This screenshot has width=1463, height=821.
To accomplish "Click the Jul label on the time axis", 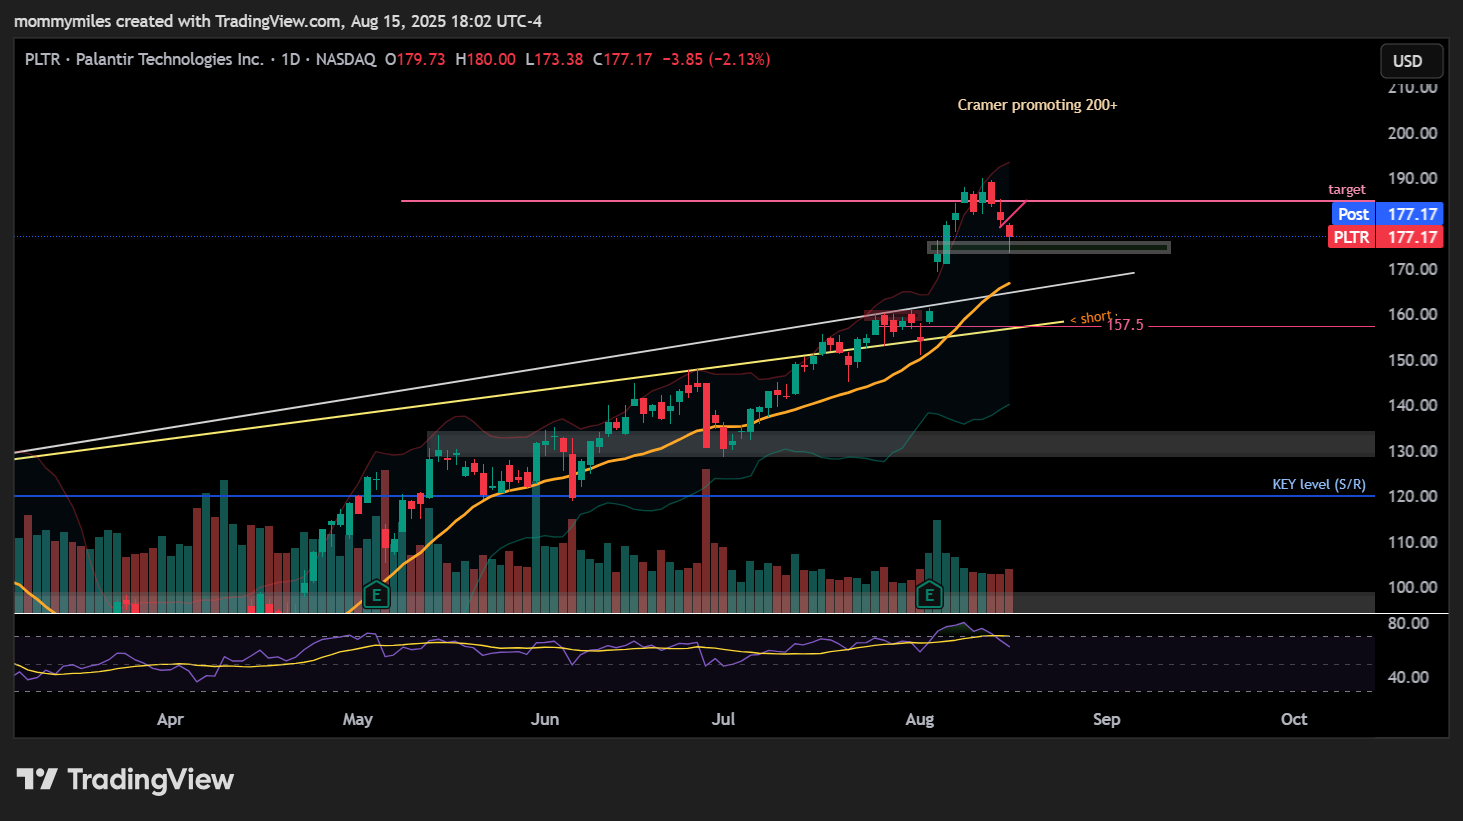I will (x=723, y=719).
